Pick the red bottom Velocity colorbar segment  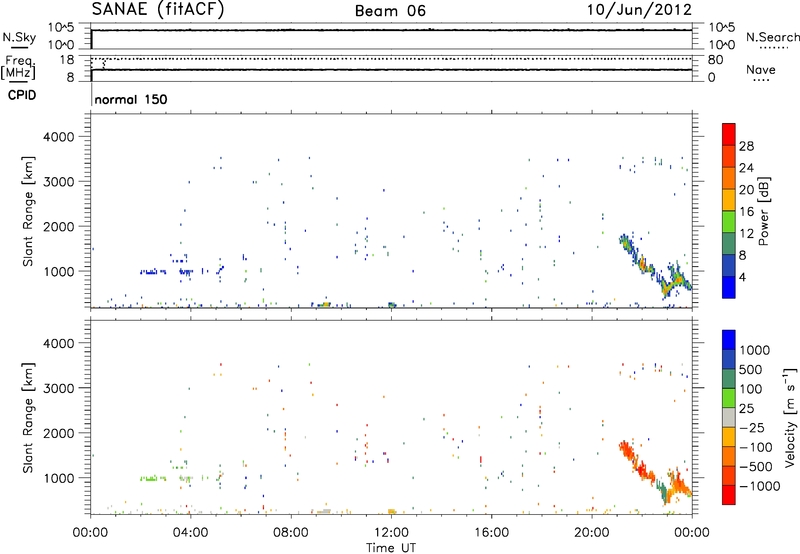[x=729, y=495]
